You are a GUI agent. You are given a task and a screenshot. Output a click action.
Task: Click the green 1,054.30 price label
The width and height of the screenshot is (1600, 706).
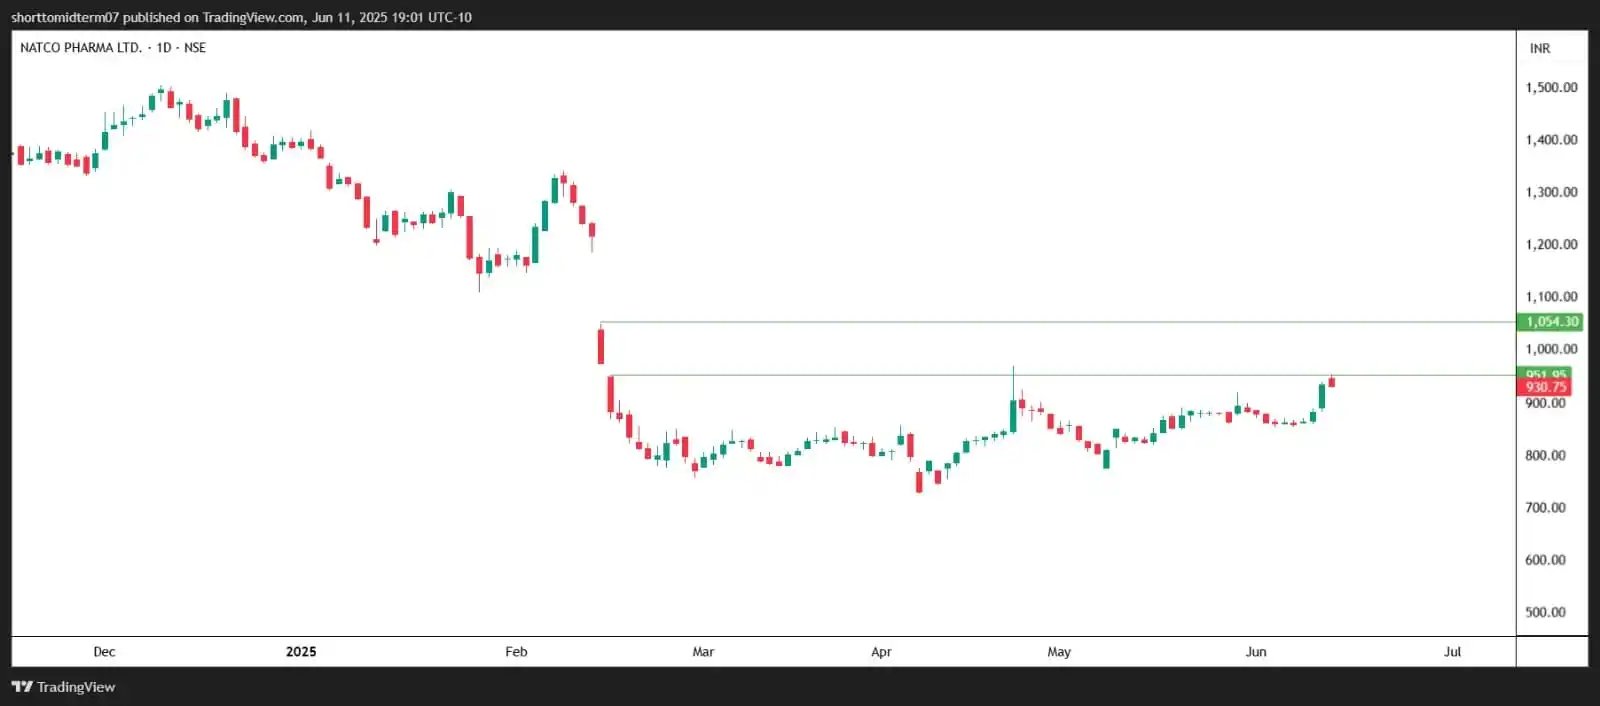click(1549, 322)
